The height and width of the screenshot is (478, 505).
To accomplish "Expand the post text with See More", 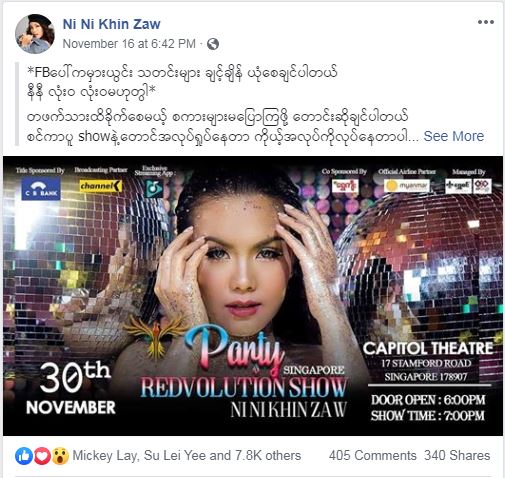I will tap(454, 136).
